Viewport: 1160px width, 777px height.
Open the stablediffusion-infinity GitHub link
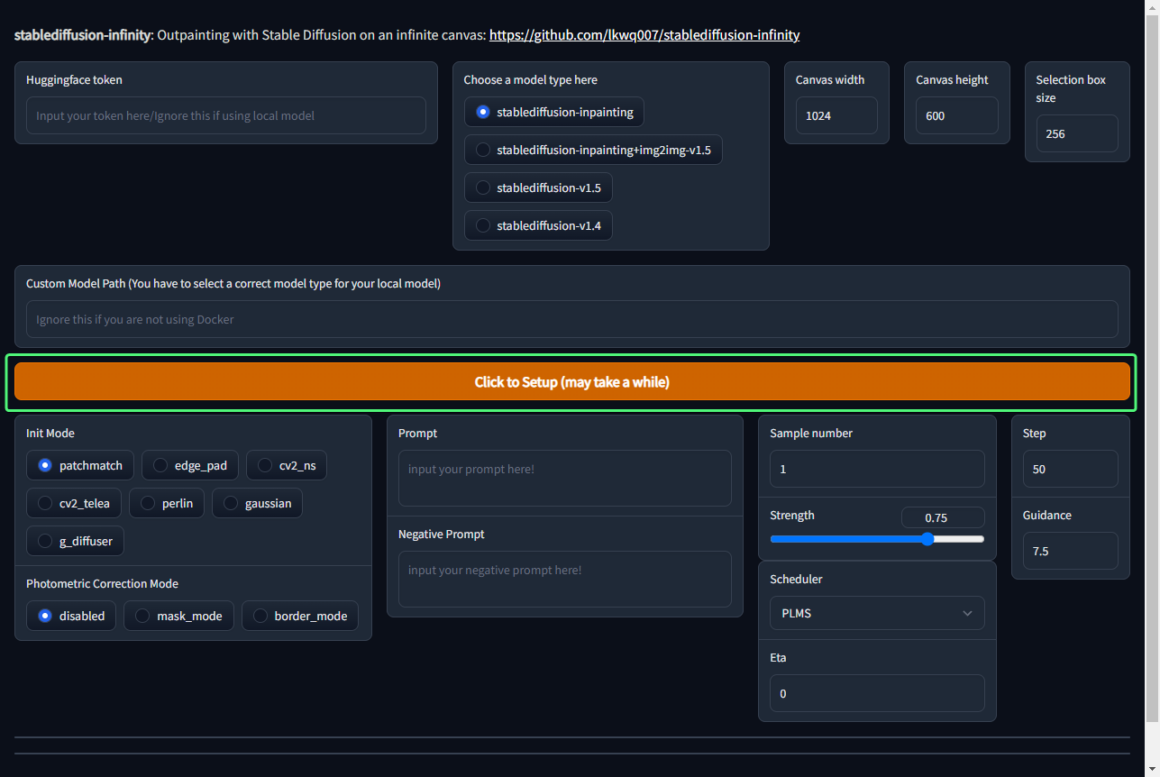644,35
